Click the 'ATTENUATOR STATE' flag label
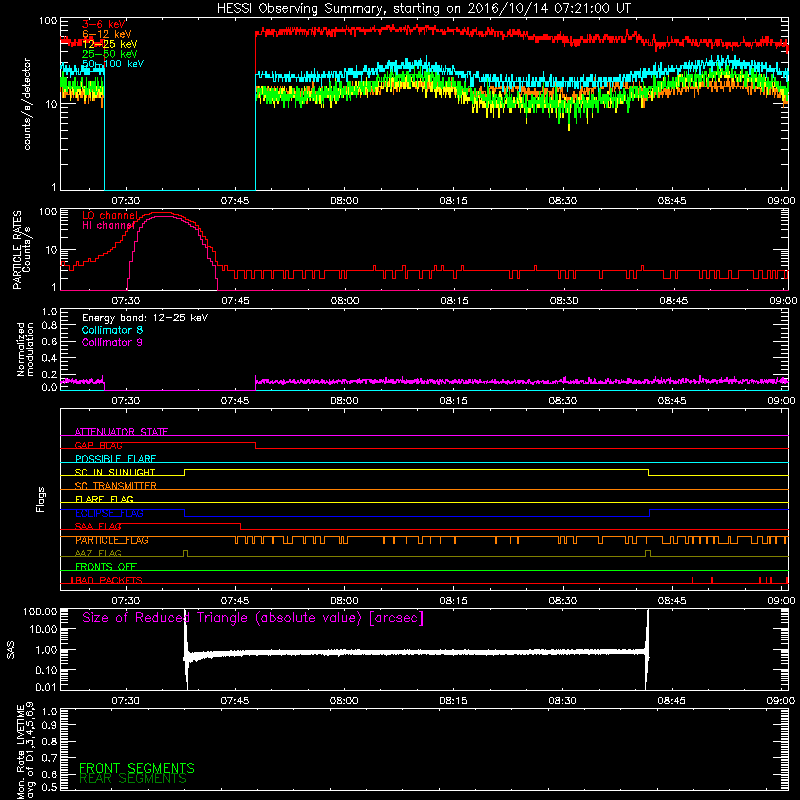Screen dimensions: 800x800 coord(121,432)
